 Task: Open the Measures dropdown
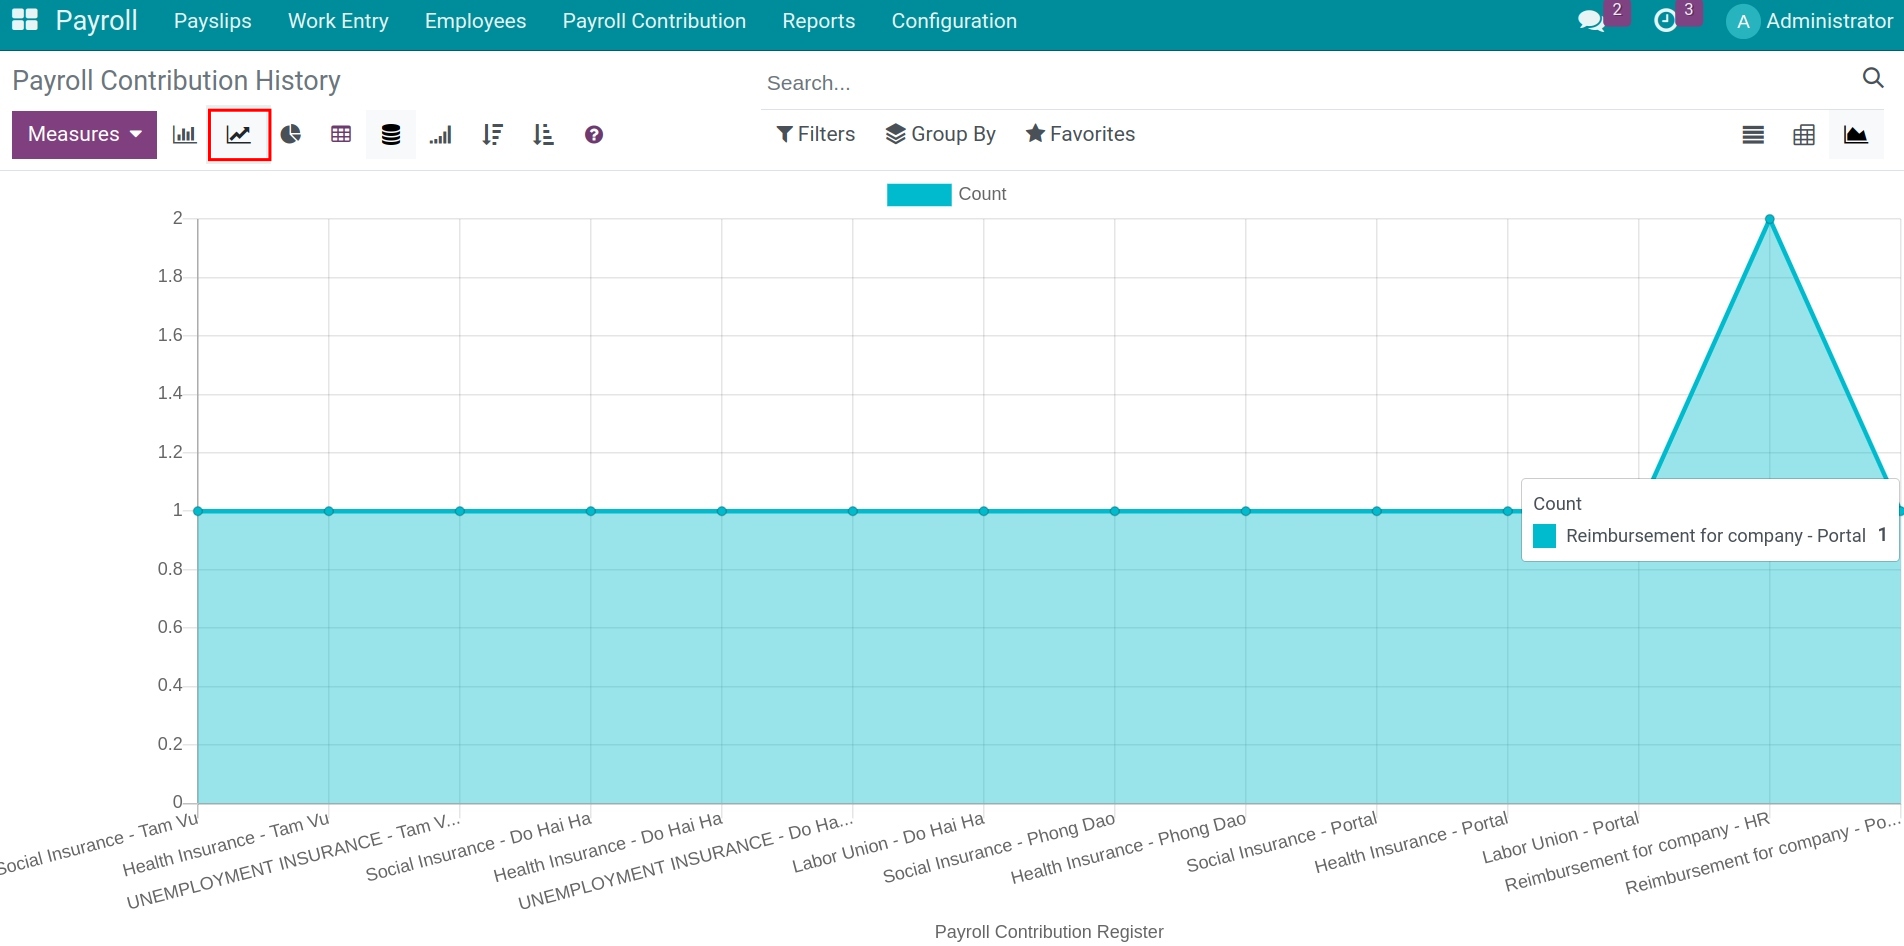tap(83, 134)
